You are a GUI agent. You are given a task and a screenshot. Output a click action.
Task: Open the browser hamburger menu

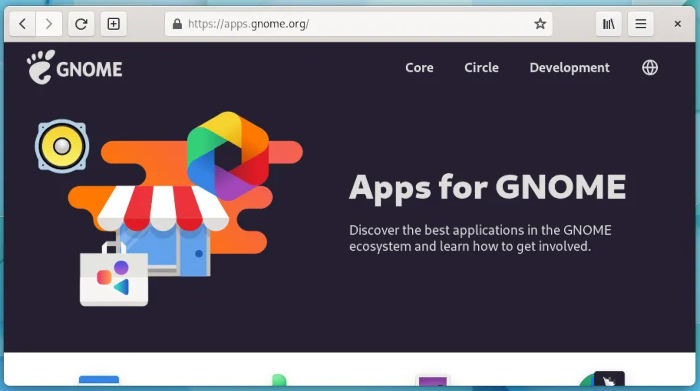point(641,24)
